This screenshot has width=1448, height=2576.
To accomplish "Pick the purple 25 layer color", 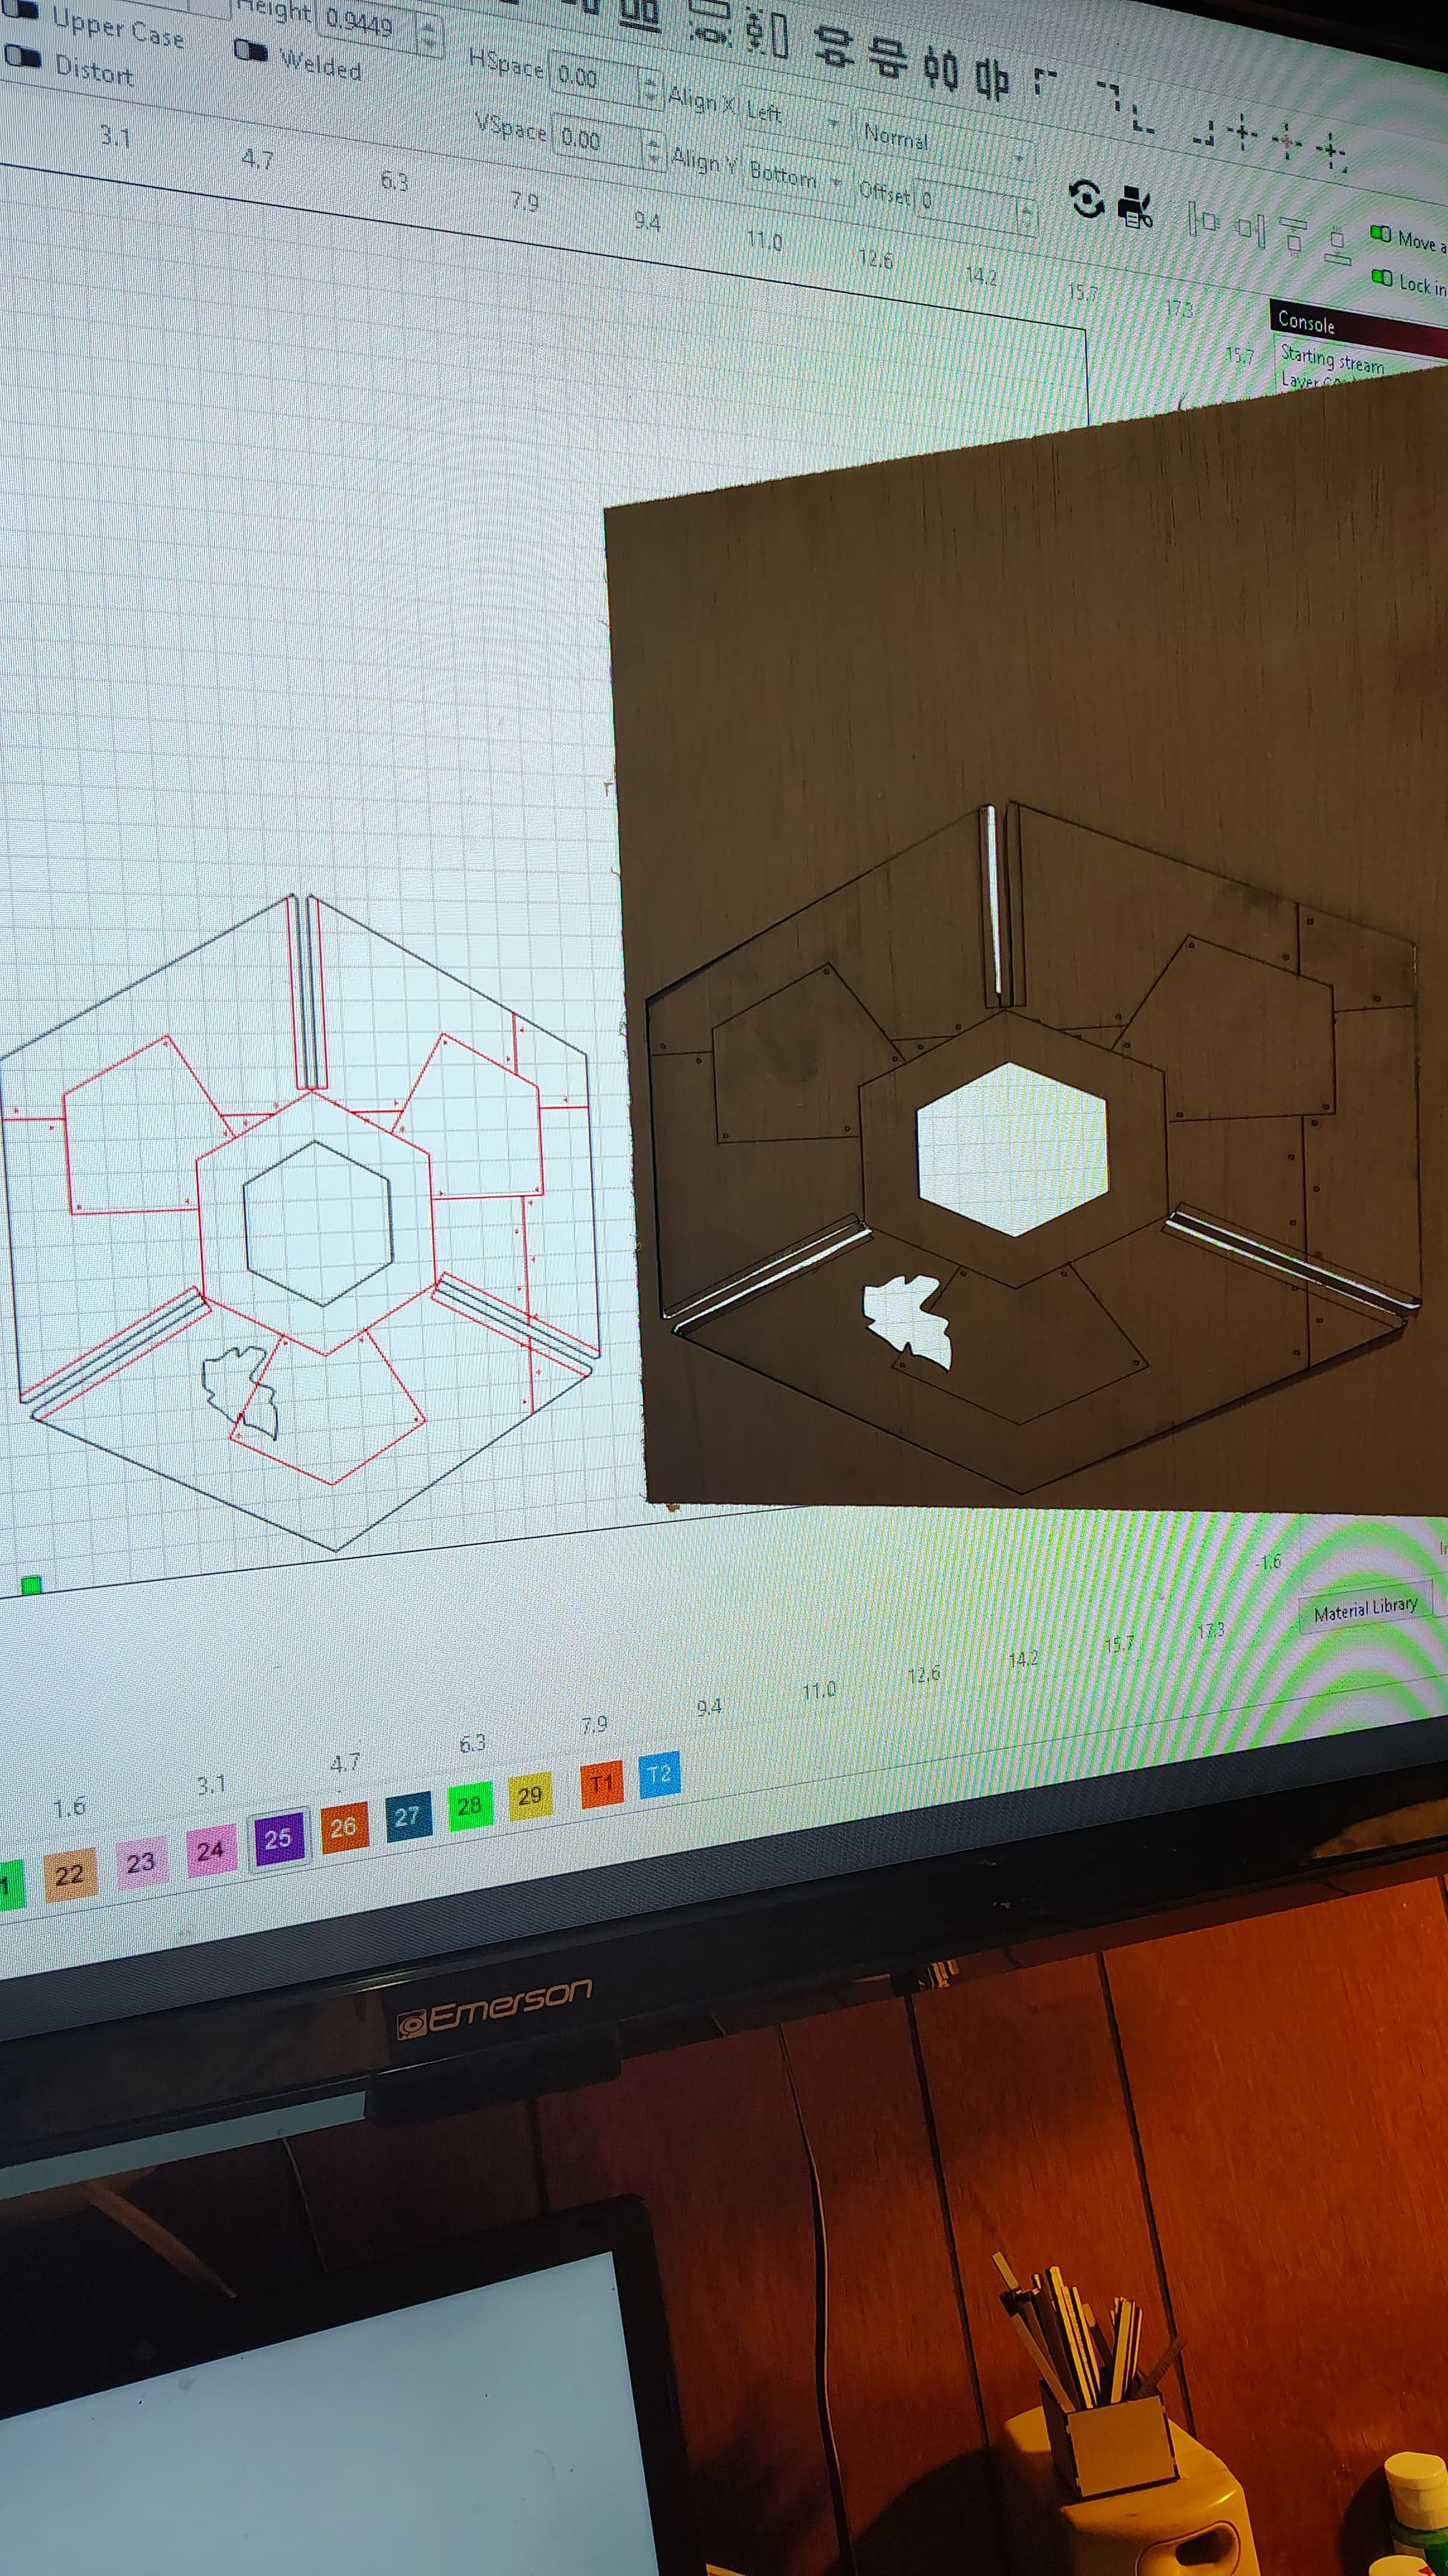I will [278, 1839].
